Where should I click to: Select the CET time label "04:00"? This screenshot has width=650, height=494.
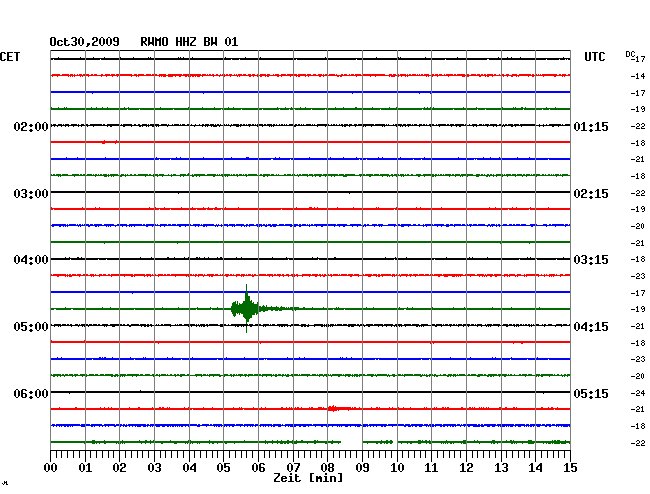pos(31,260)
